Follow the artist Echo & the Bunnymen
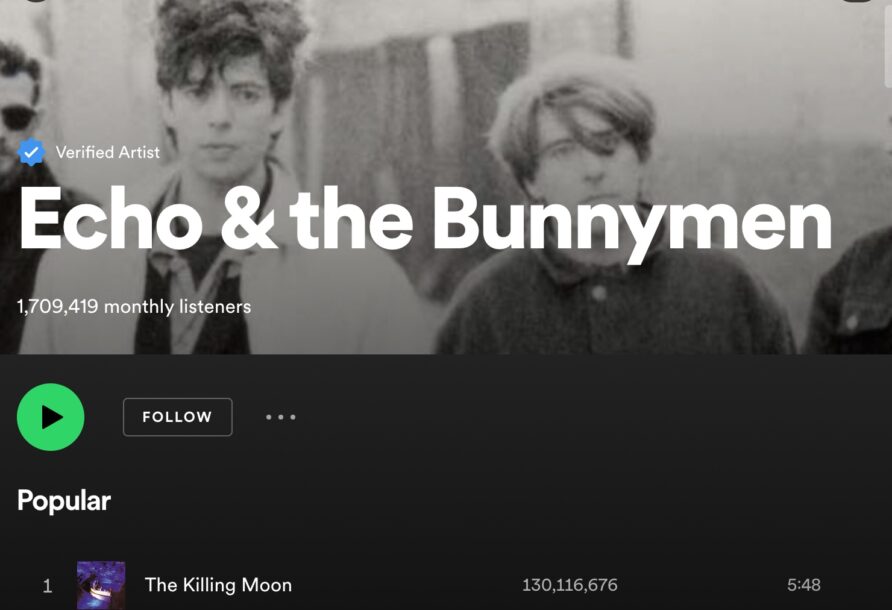 (177, 417)
